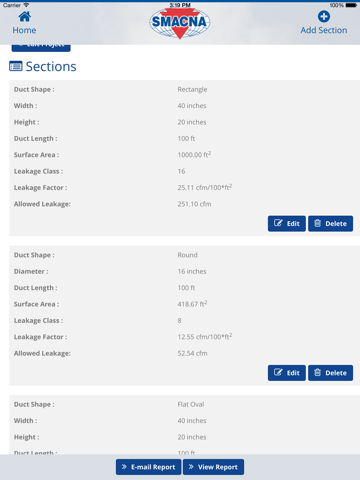This screenshot has height=480, width=360.
Task: Click the Add Section text label
Action: click(324, 30)
